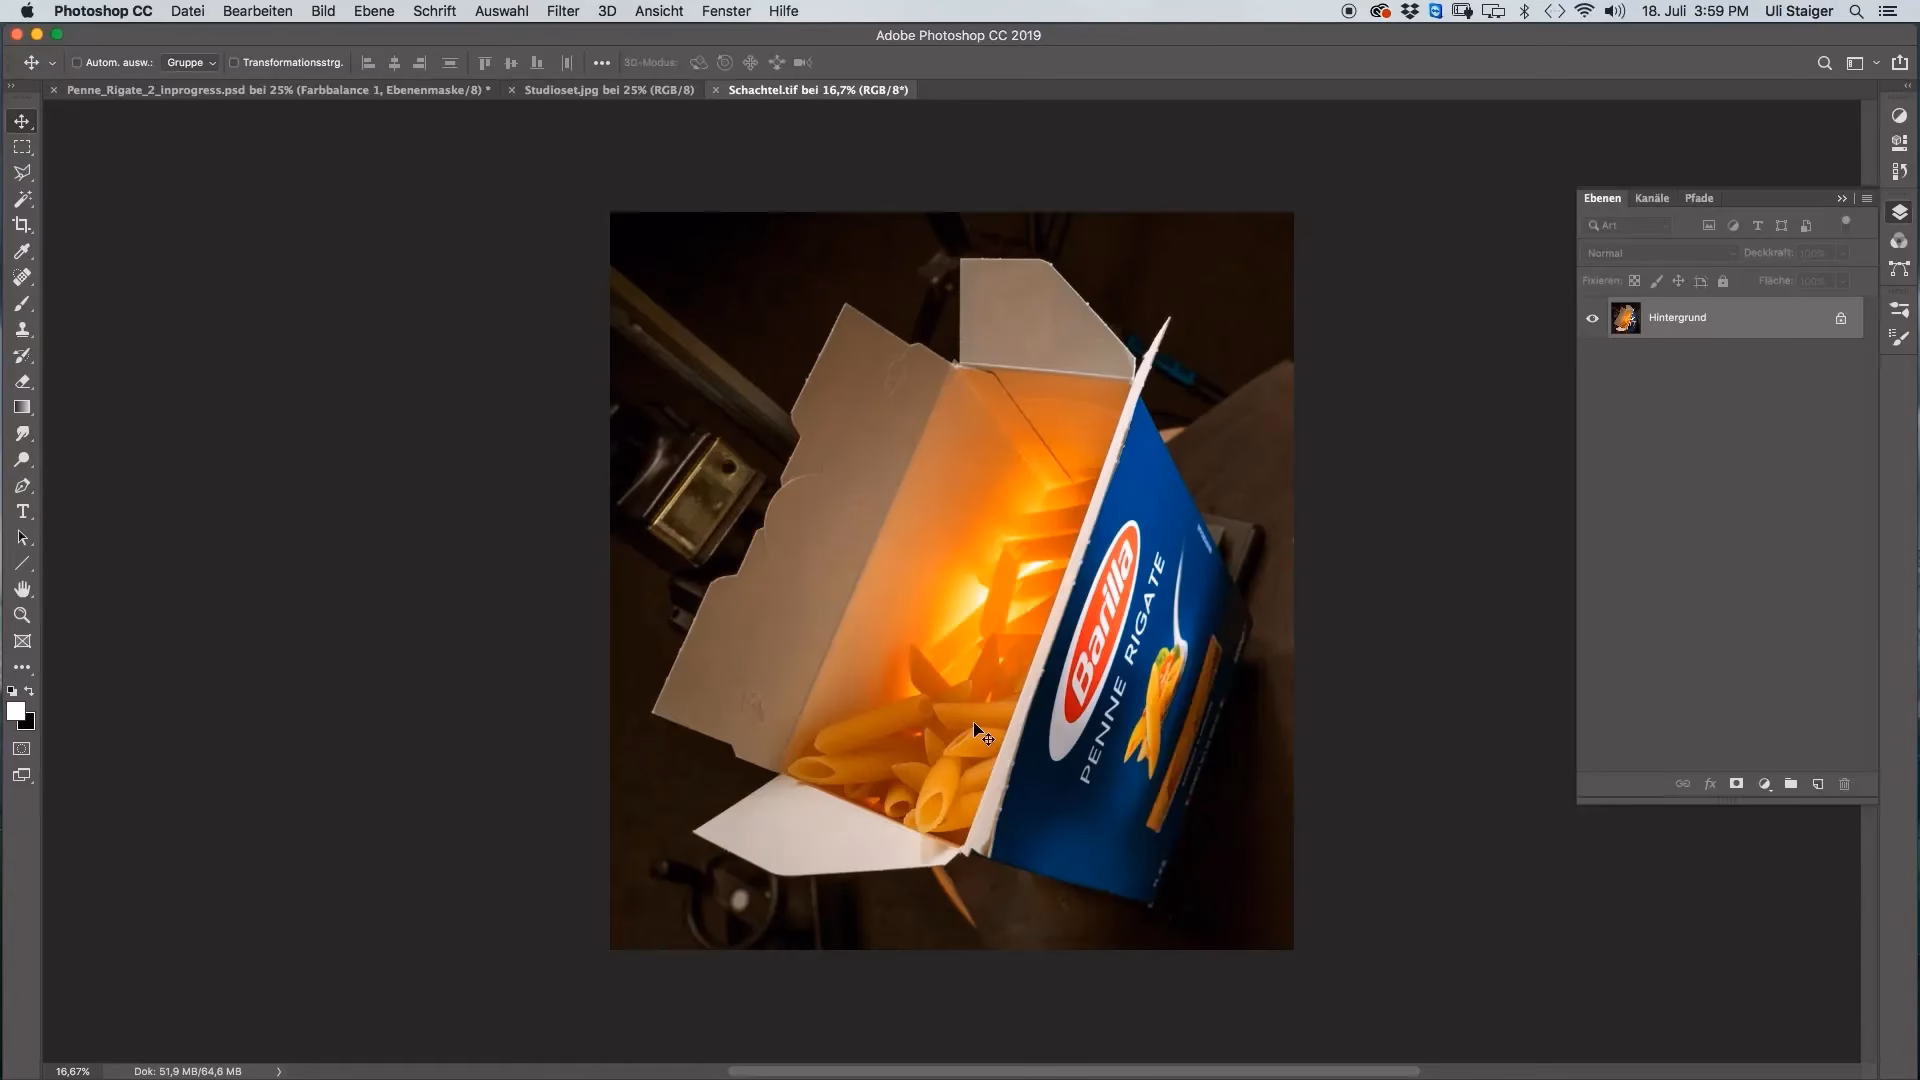This screenshot has width=1920, height=1080.
Task: Switch to the Kanäle tab
Action: click(1652, 198)
